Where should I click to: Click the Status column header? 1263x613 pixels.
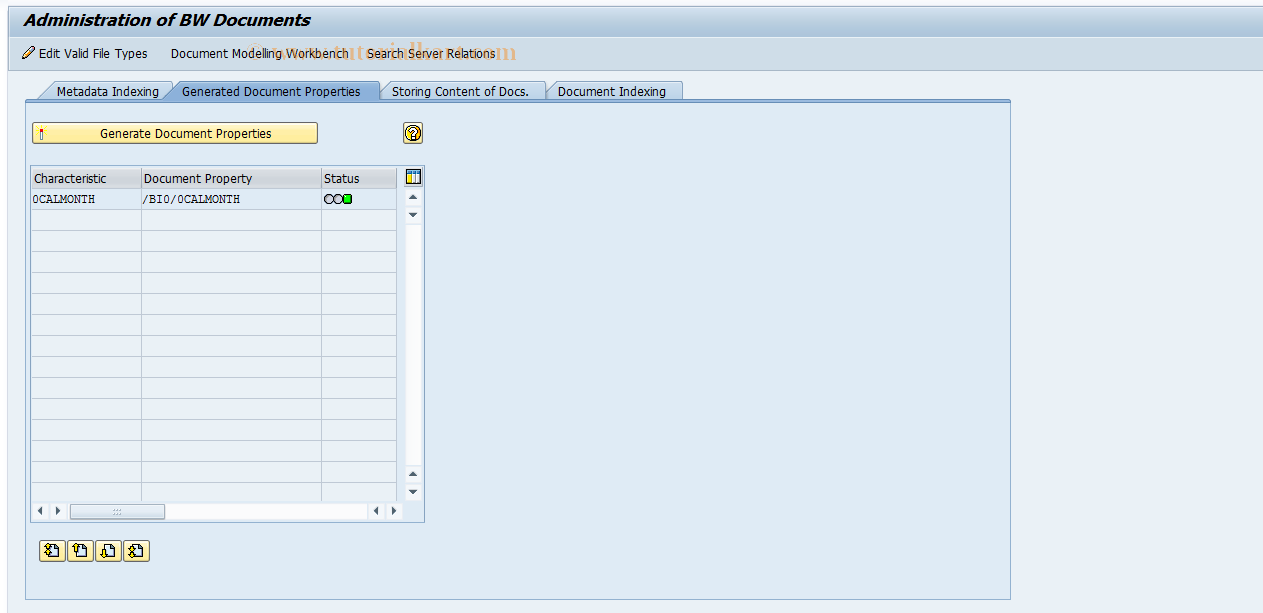(359, 178)
